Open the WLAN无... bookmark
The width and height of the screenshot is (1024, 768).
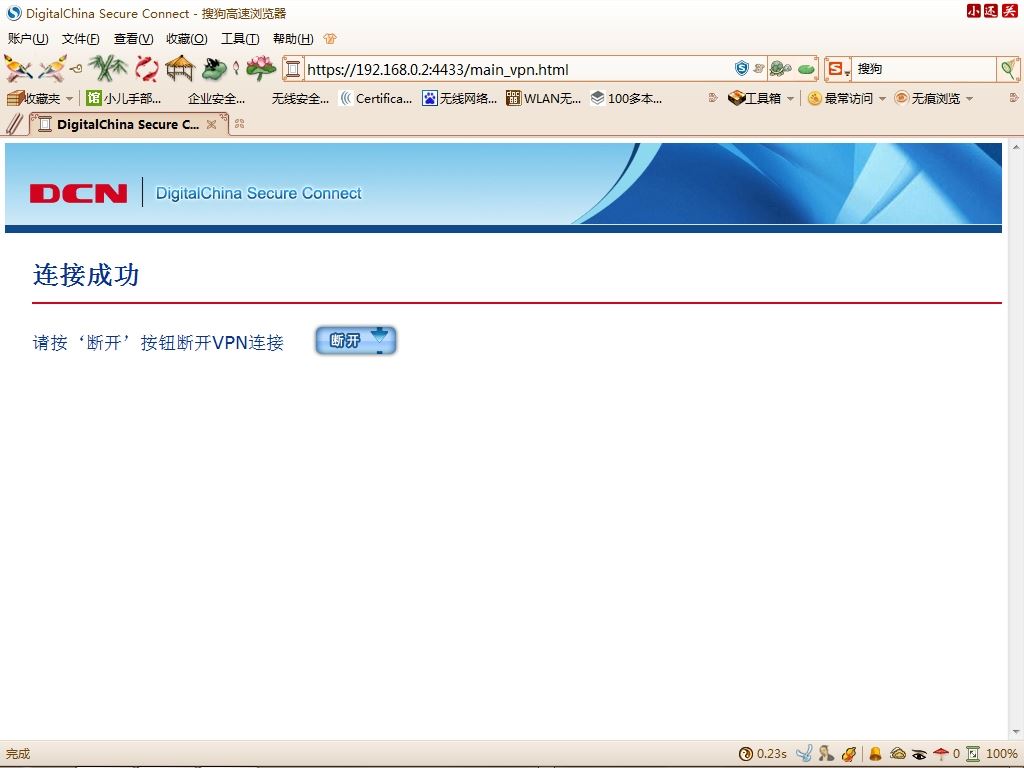coord(543,99)
